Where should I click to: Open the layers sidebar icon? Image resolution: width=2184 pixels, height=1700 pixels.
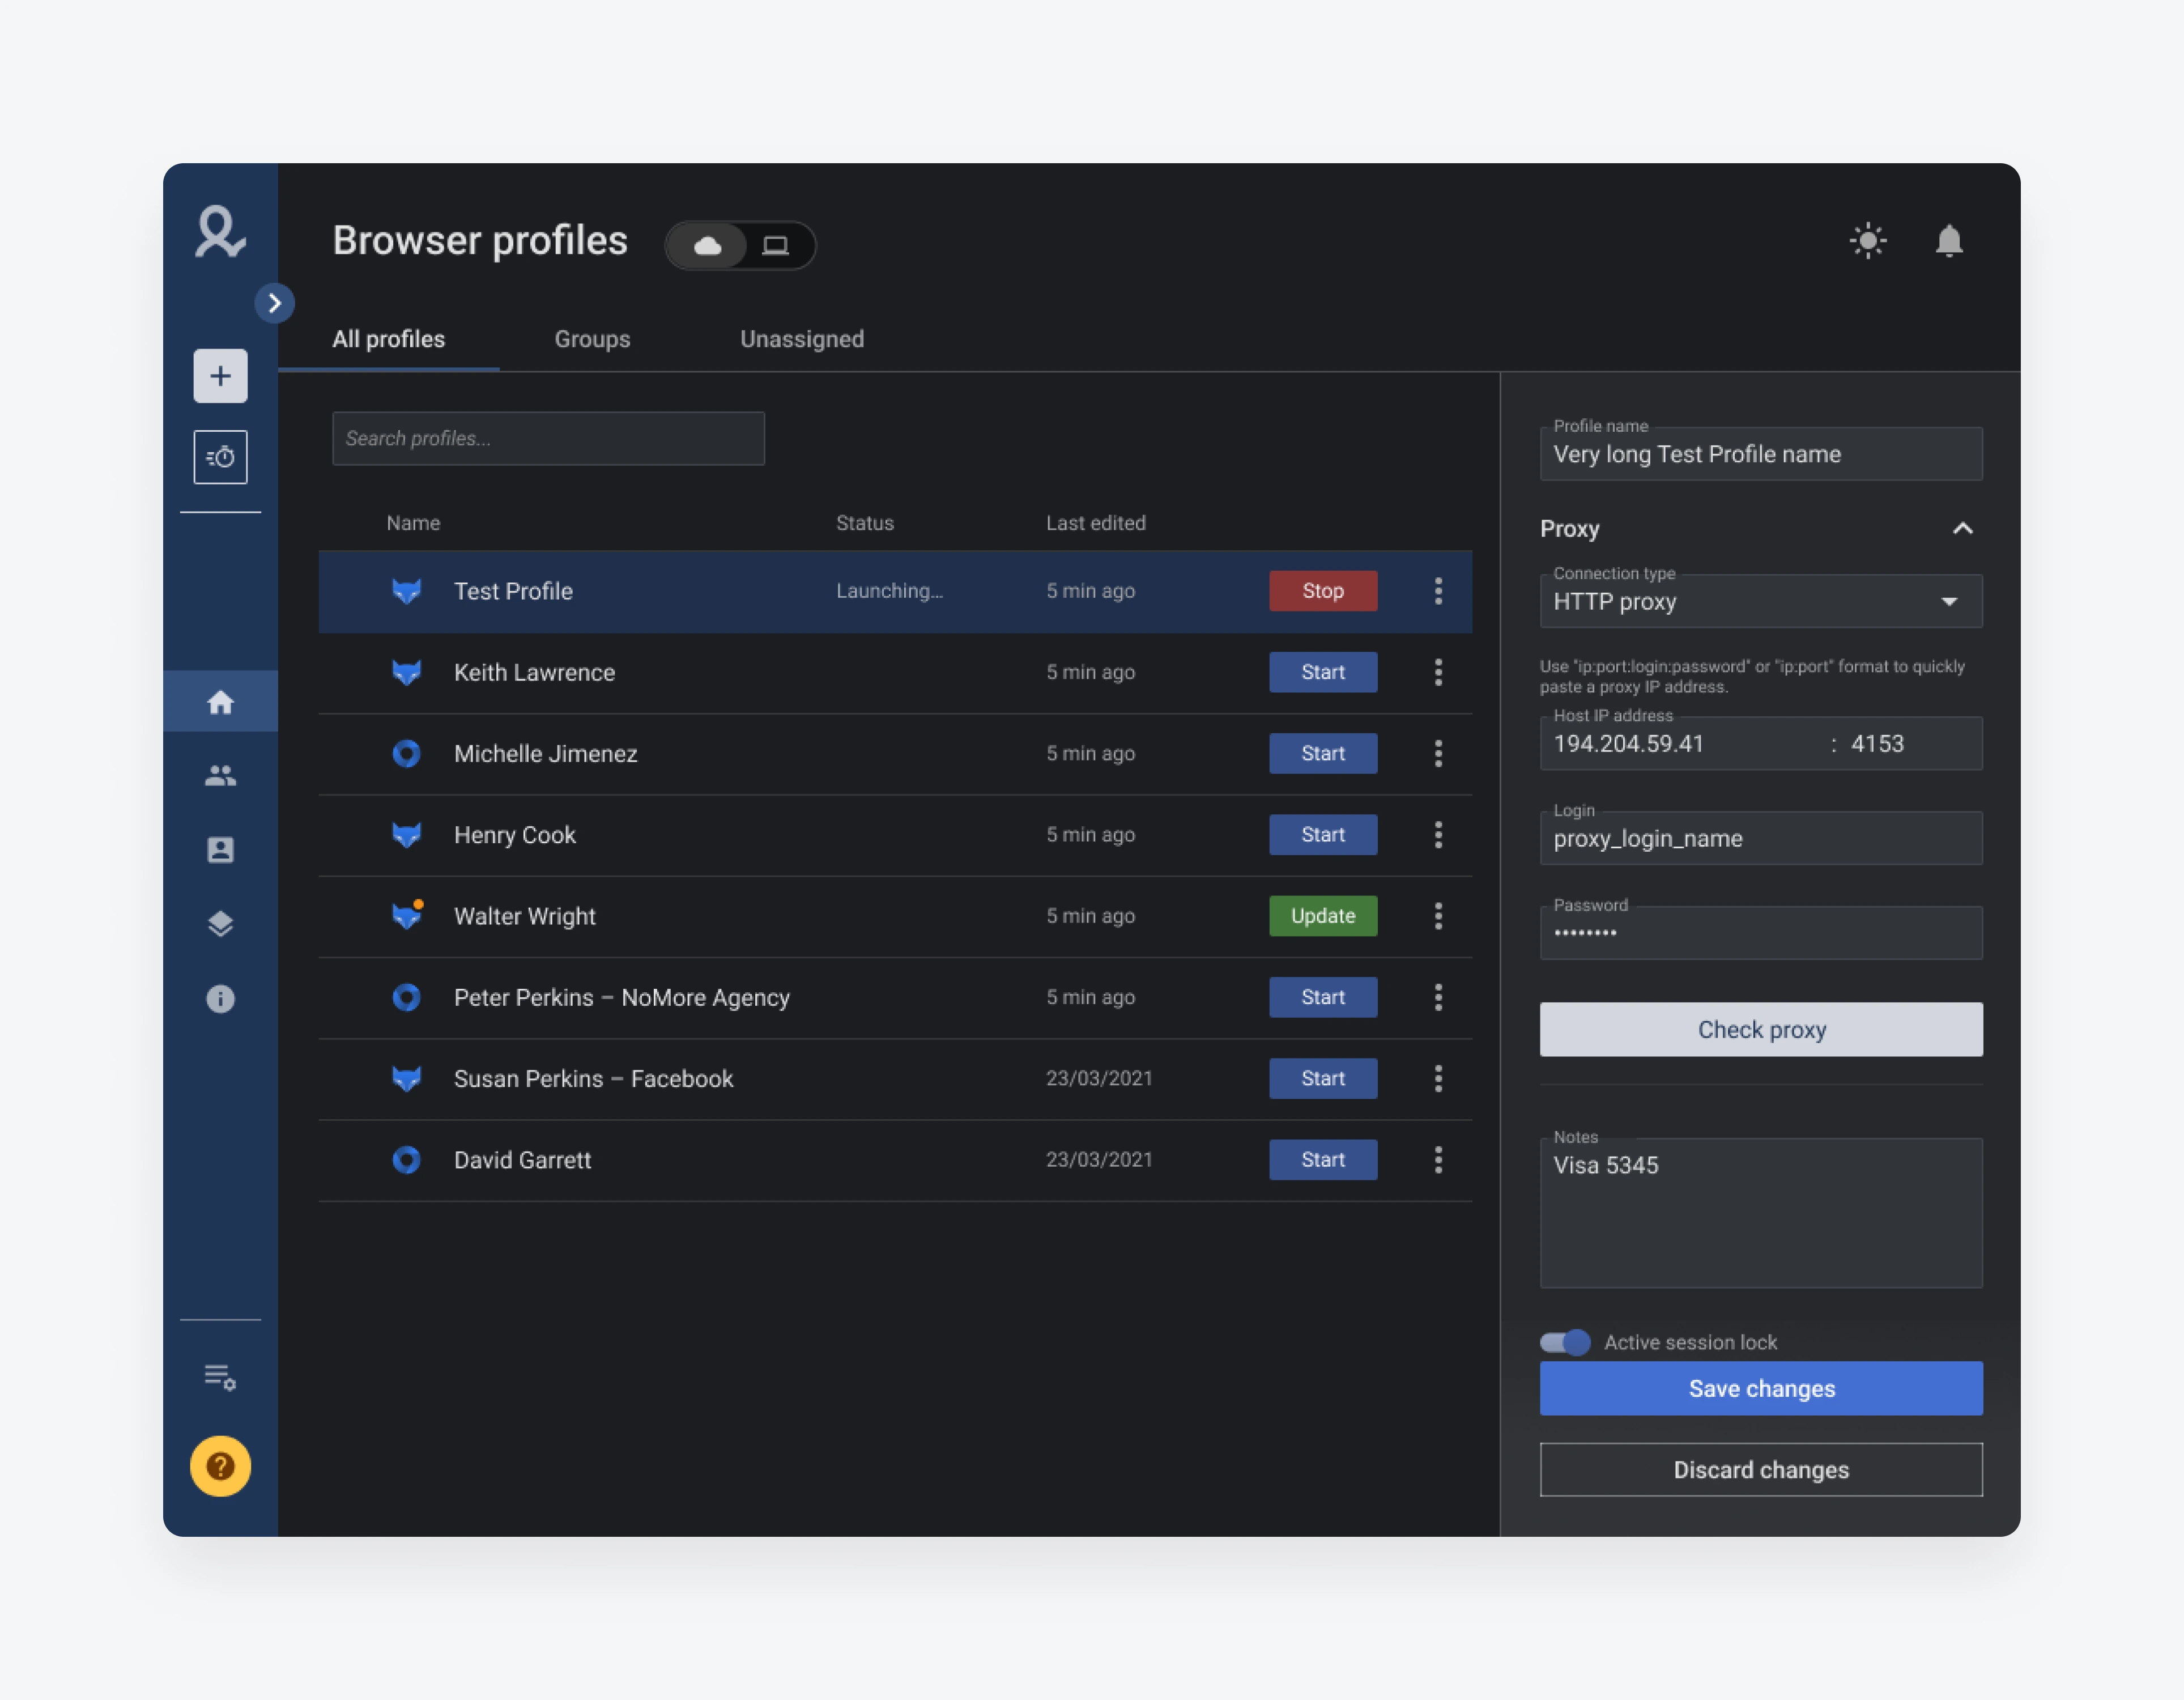220,924
